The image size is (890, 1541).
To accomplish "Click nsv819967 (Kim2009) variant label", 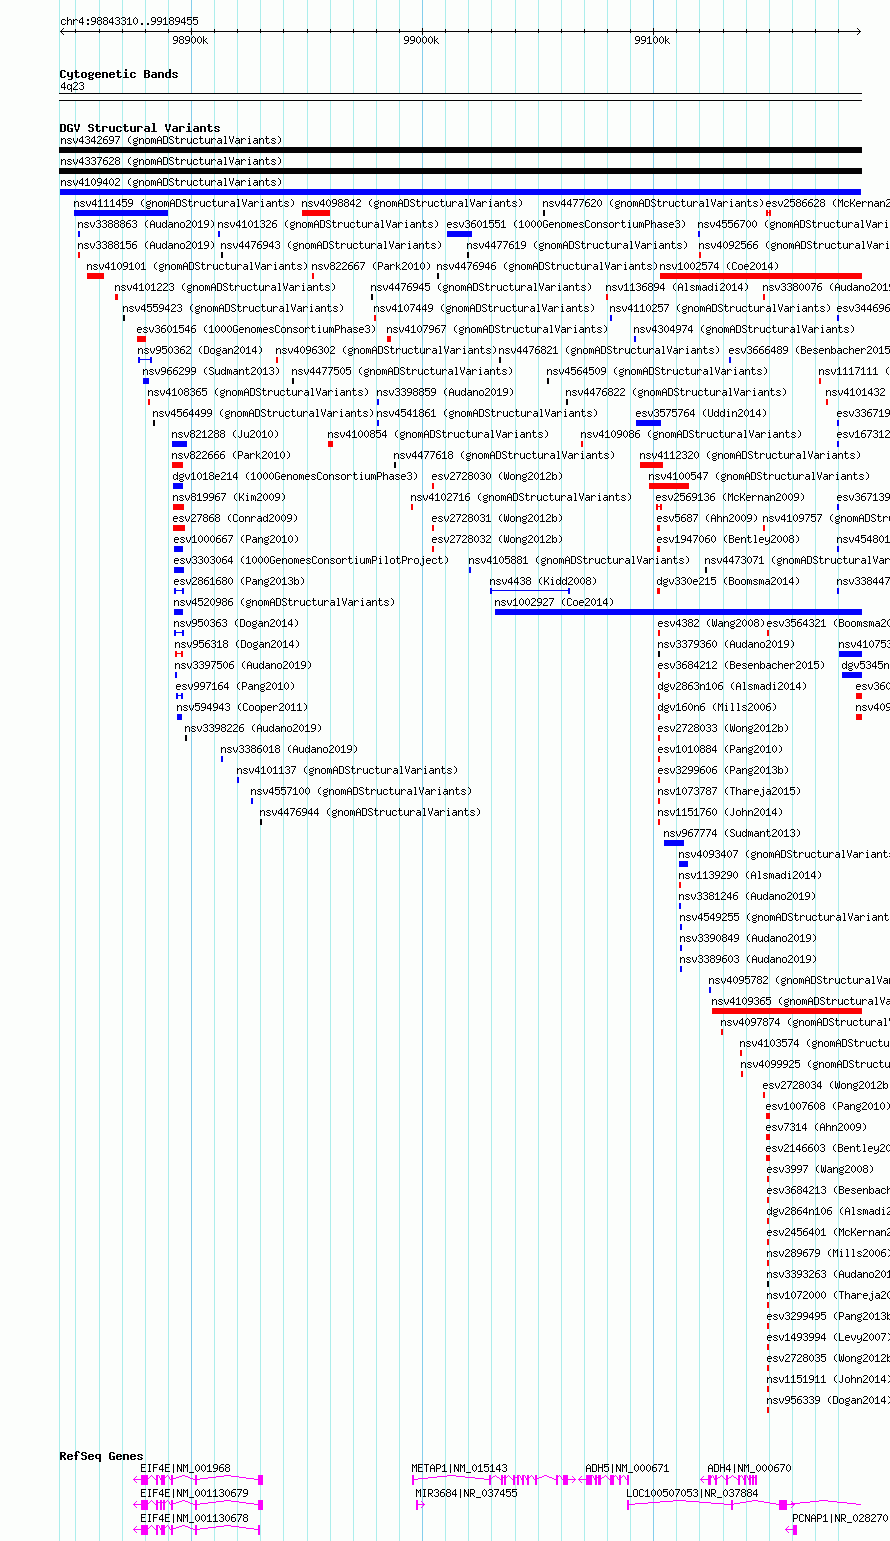I will 228,497.
